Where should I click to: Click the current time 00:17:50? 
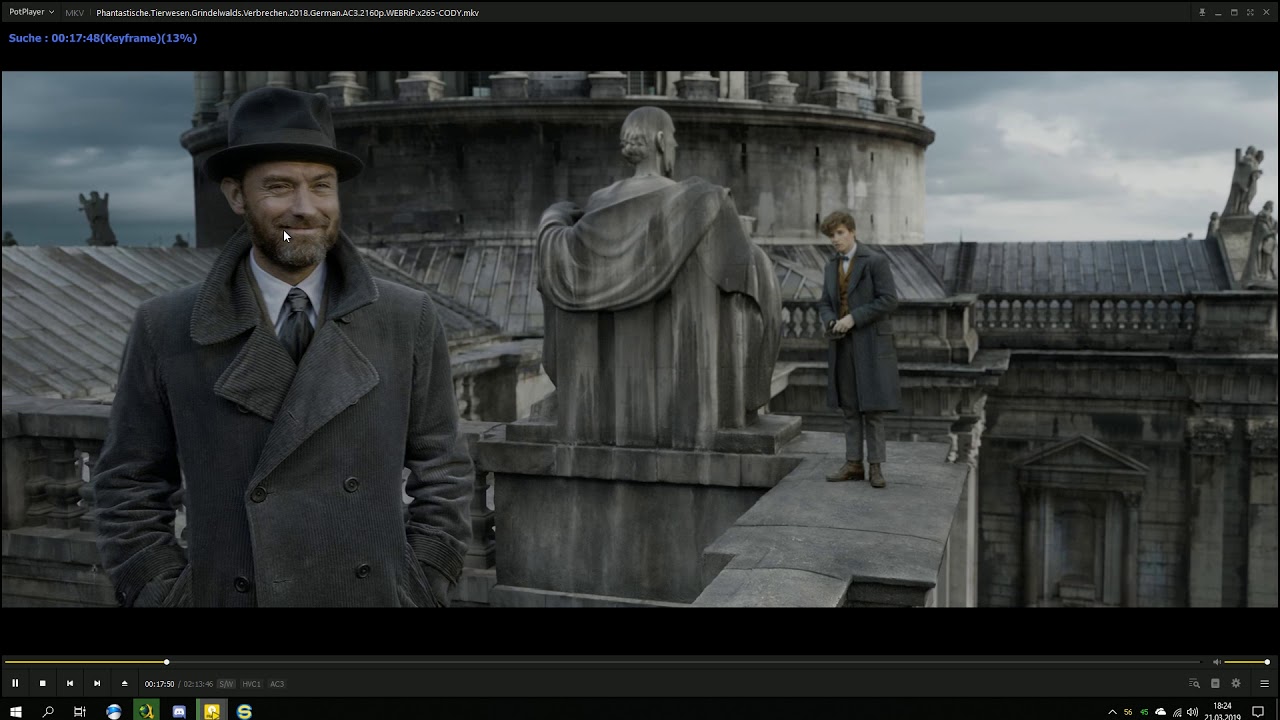[159, 684]
